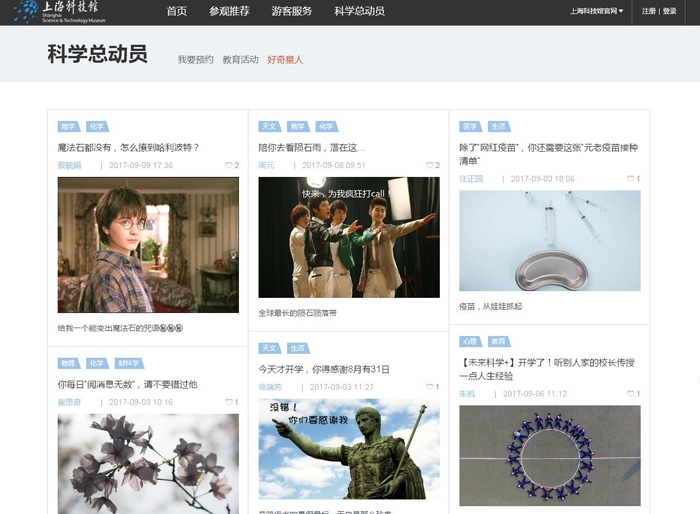Viewport: 700px width, 514px height.
Task: Like the 未来科学+ article heart icon
Action: coord(630,393)
